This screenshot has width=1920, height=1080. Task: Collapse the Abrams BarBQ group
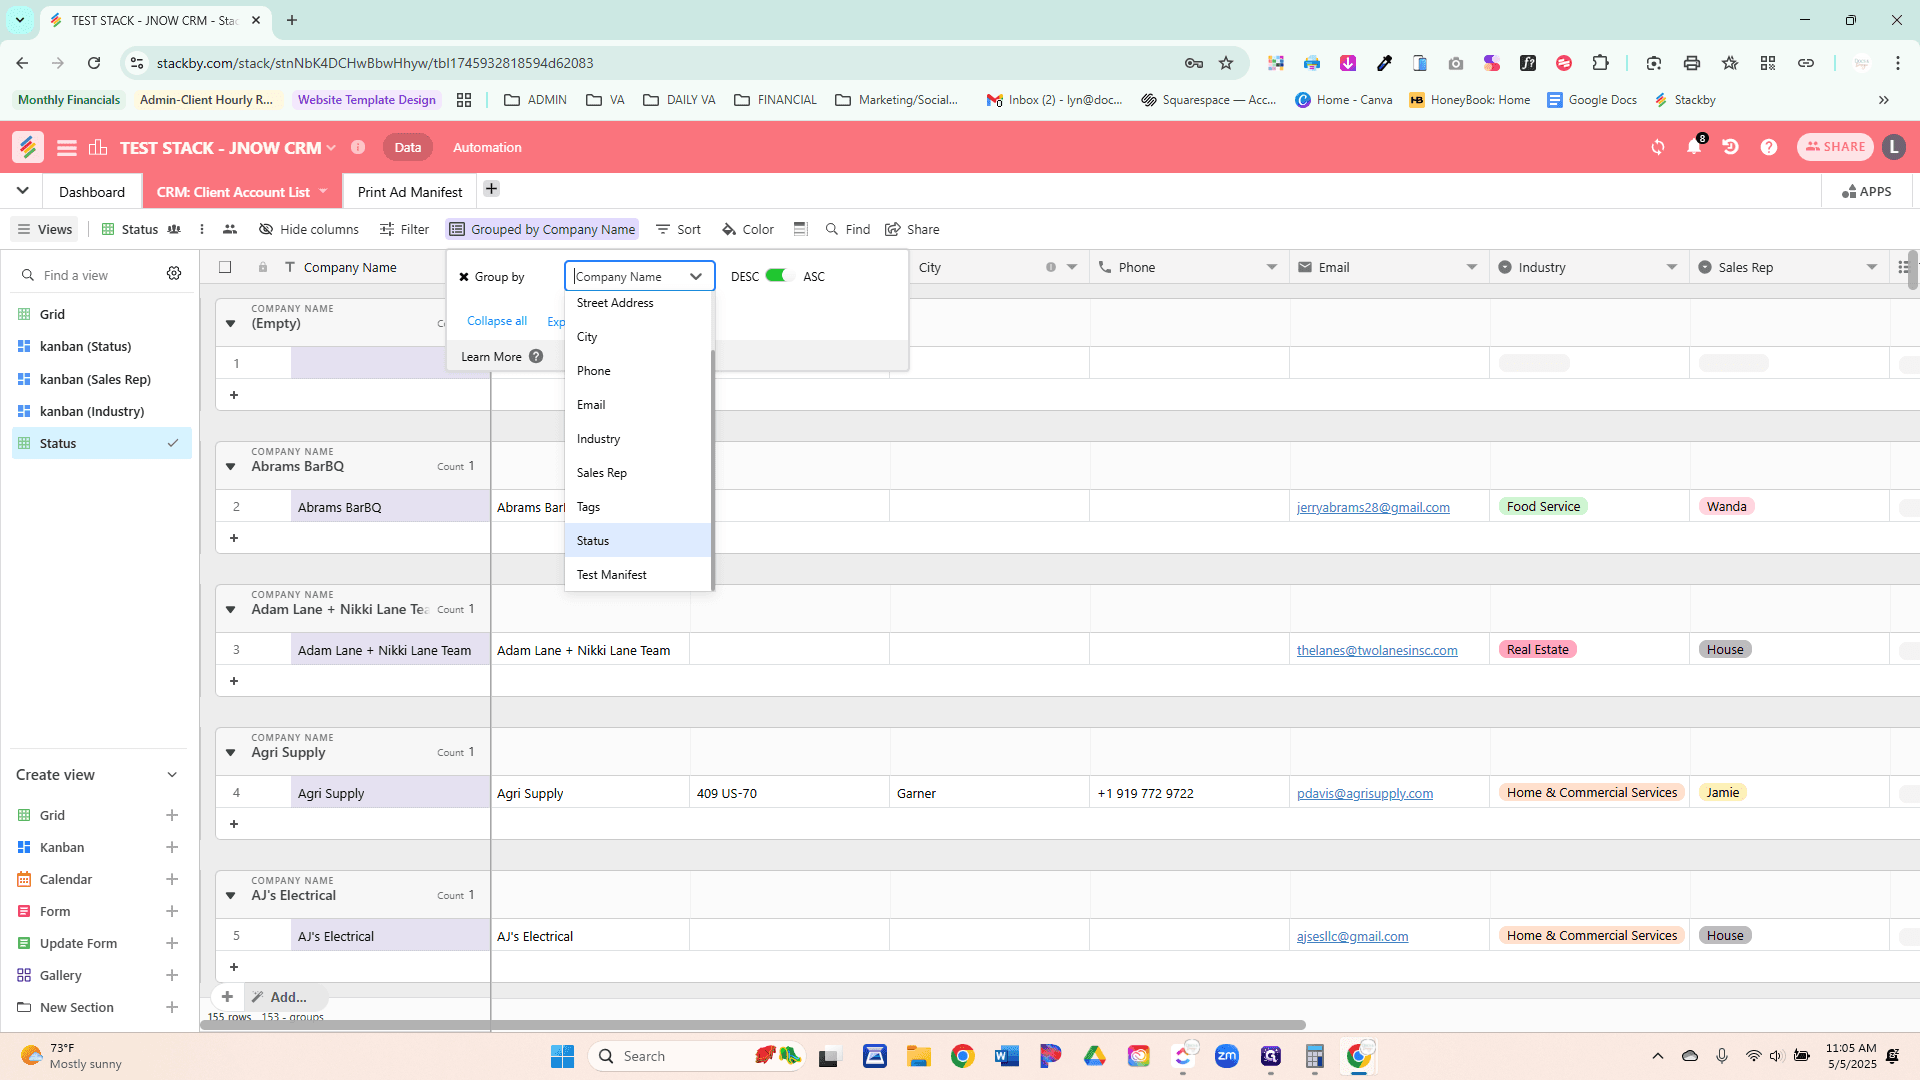coord(231,466)
